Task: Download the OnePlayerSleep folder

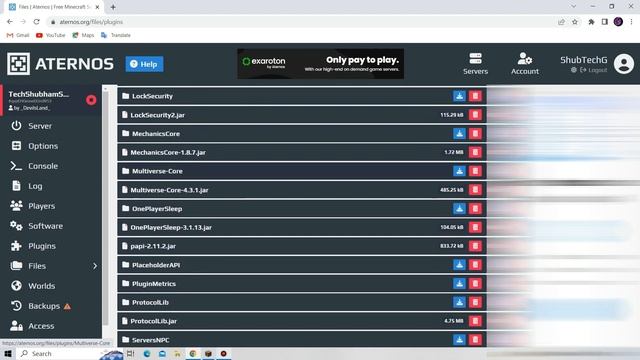Action: (x=459, y=209)
